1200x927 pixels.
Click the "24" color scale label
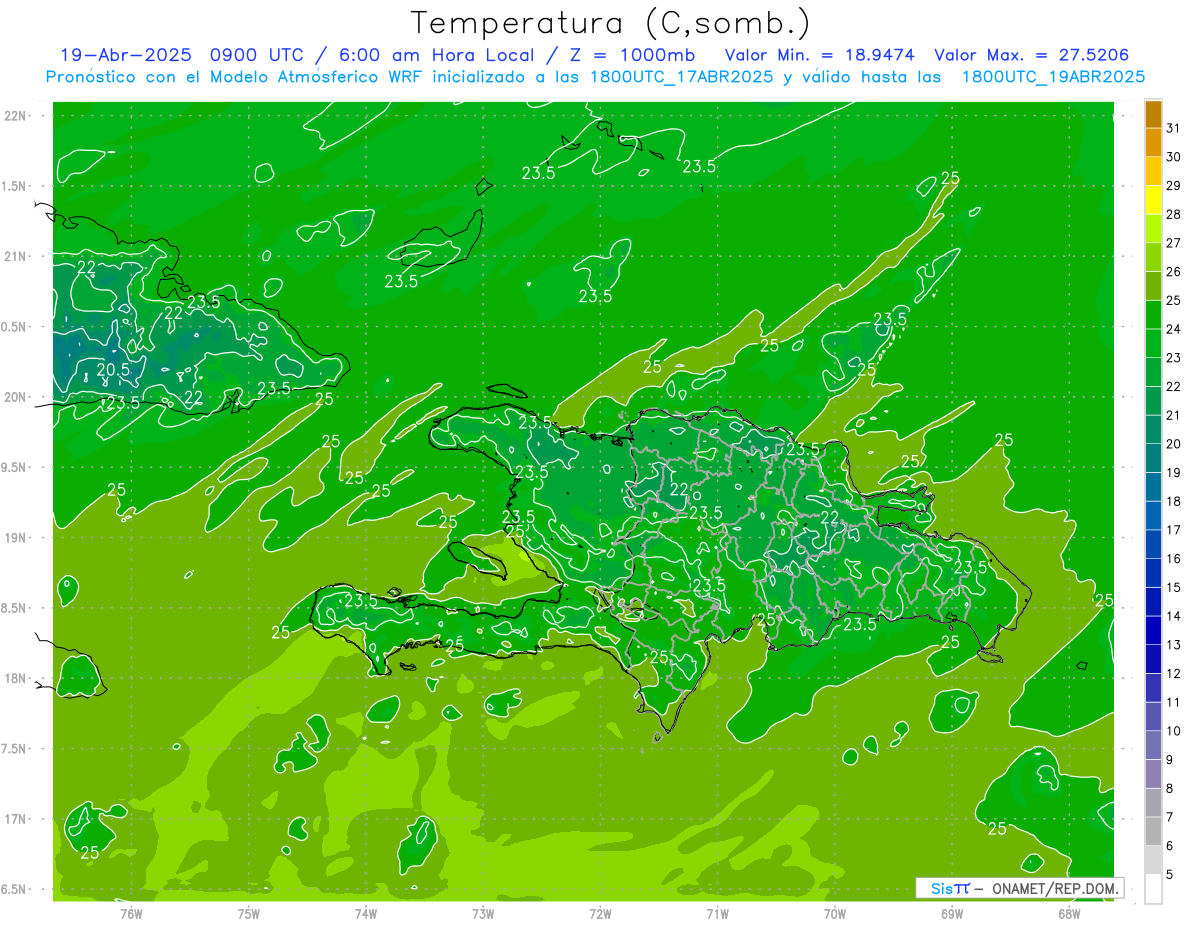[x=1174, y=329]
